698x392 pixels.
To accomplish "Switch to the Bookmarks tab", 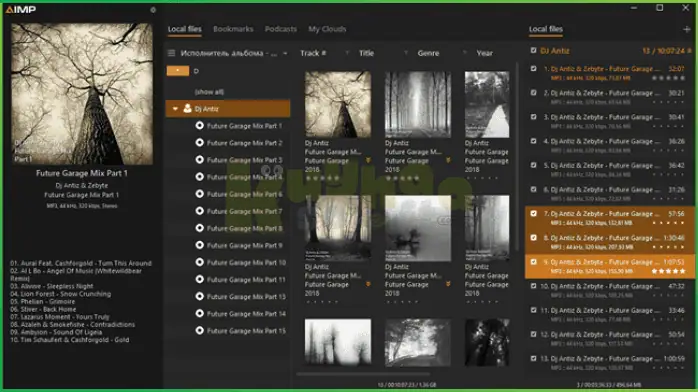I will [233, 29].
